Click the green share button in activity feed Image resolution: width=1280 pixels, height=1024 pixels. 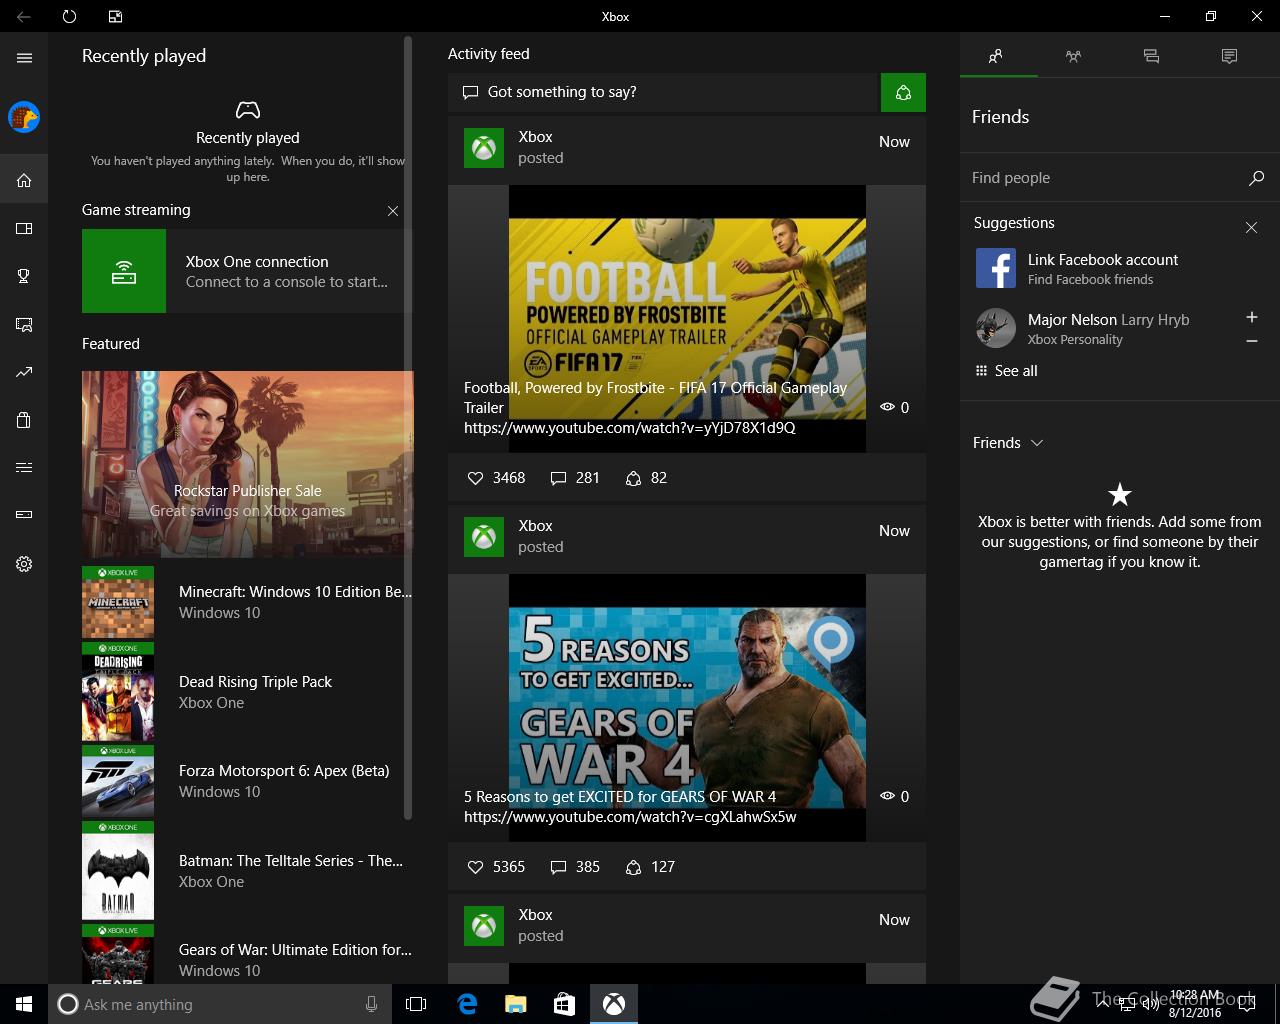[903, 92]
